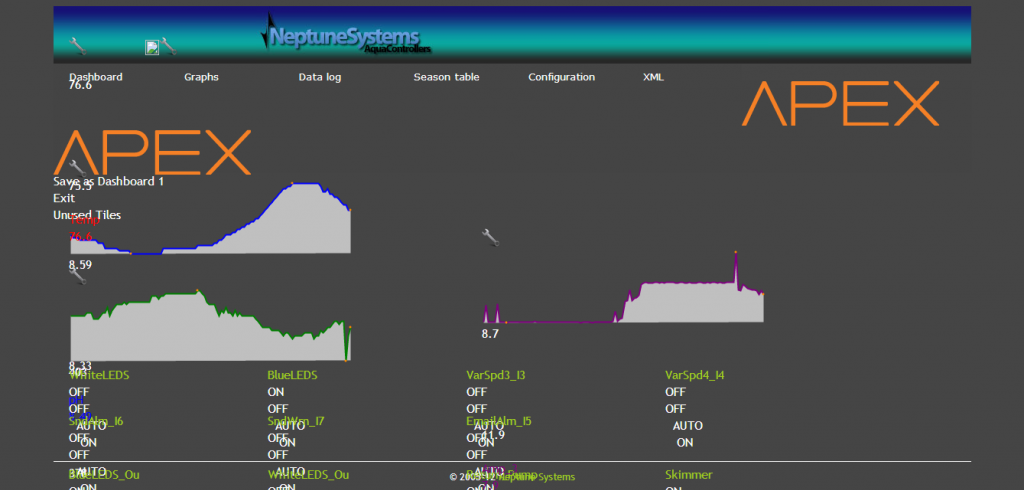Click the red Temp probe label
The height and width of the screenshot is (490, 1024).
(85, 220)
